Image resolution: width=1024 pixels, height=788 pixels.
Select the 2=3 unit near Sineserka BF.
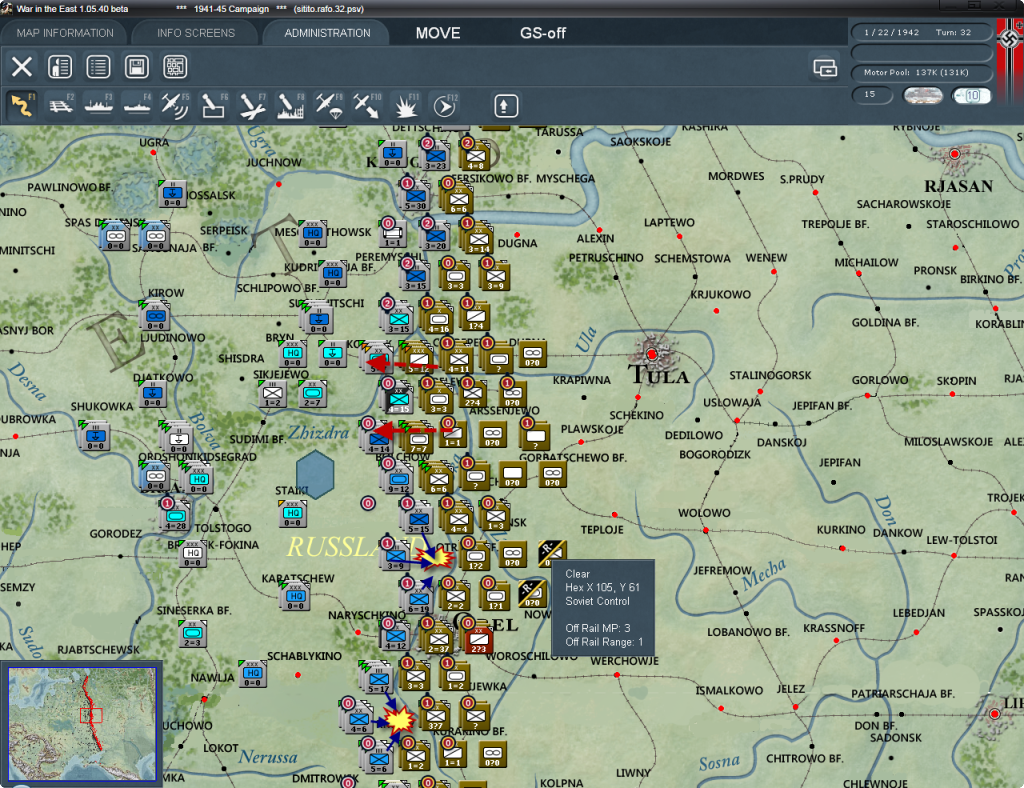(192, 633)
